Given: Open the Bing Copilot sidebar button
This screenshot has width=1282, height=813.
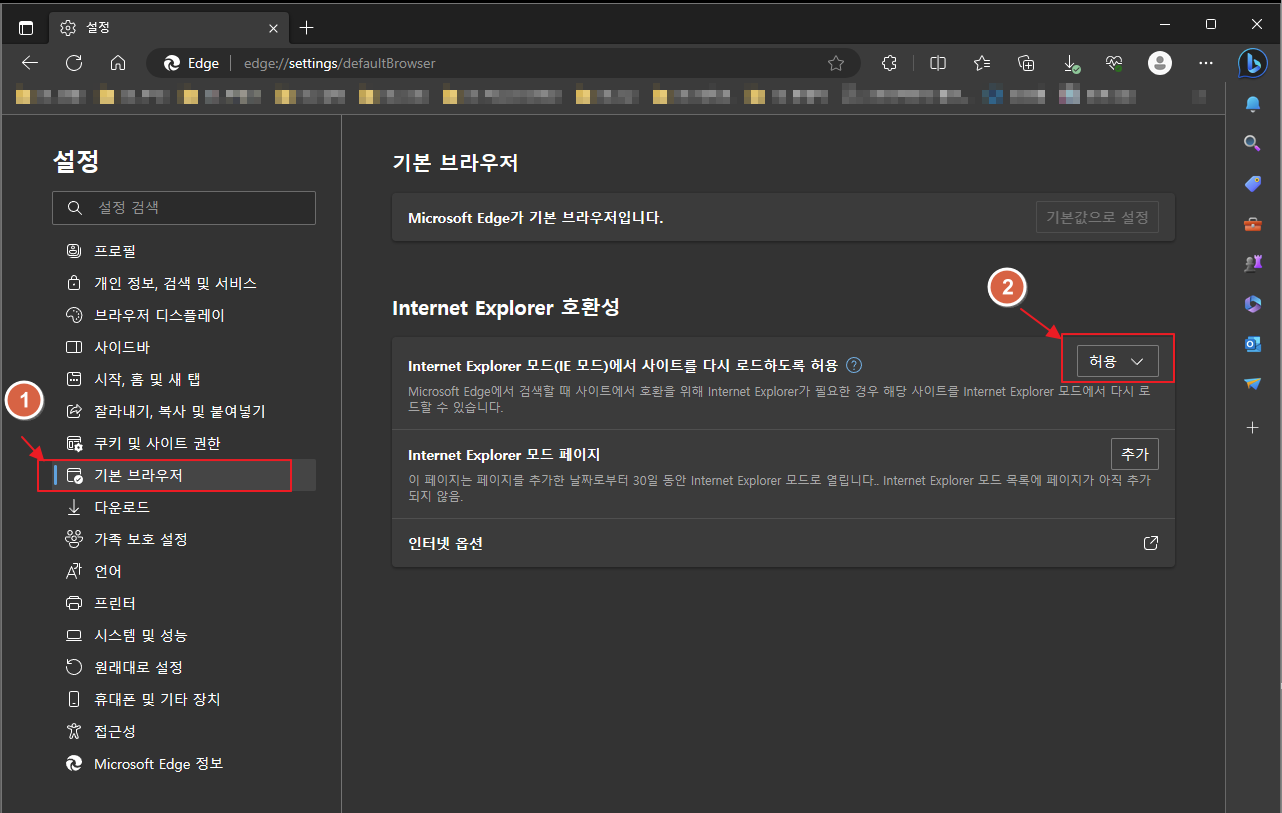Looking at the screenshot, I should [1252, 63].
